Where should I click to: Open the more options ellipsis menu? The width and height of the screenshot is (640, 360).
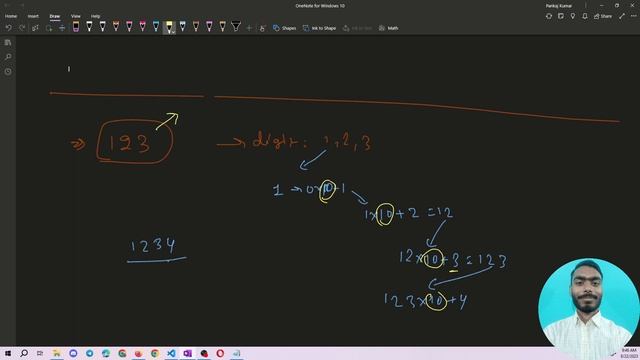633,16
